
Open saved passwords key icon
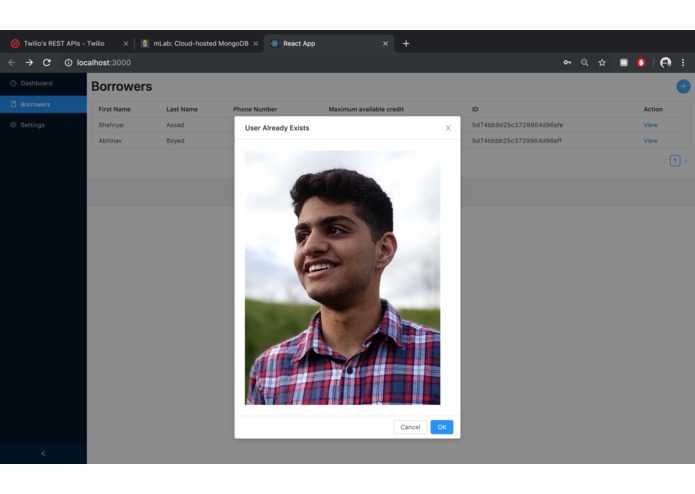point(567,62)
